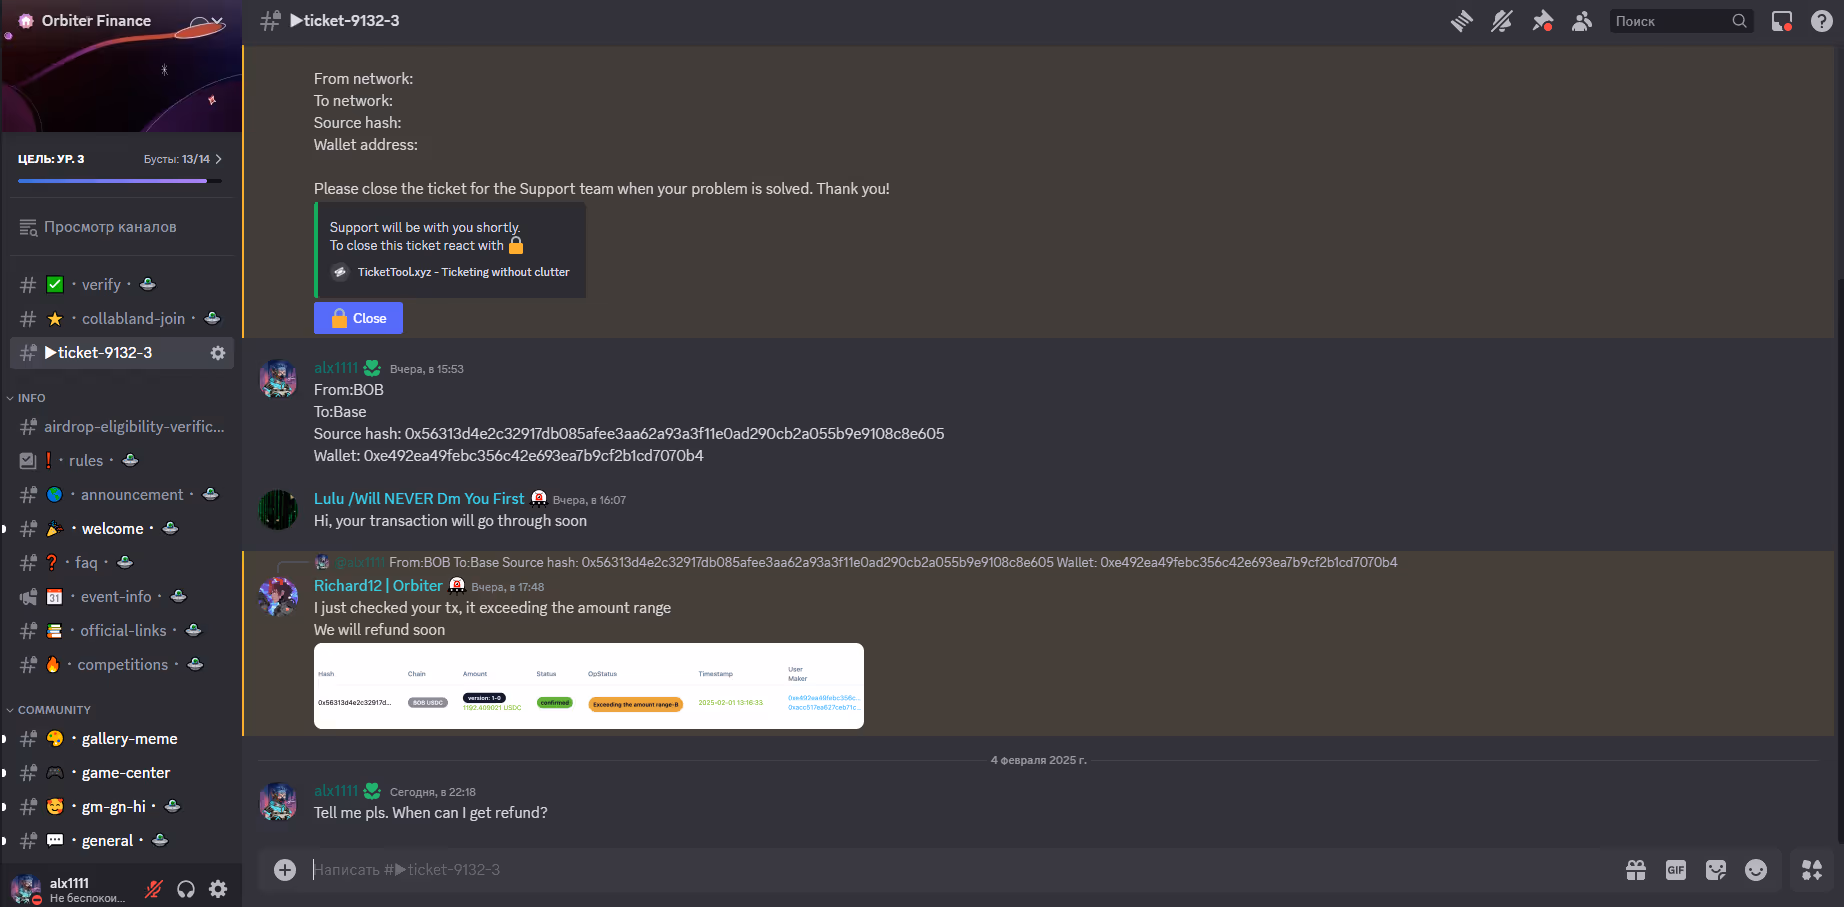Open pinned messages

pos(1542,21)
